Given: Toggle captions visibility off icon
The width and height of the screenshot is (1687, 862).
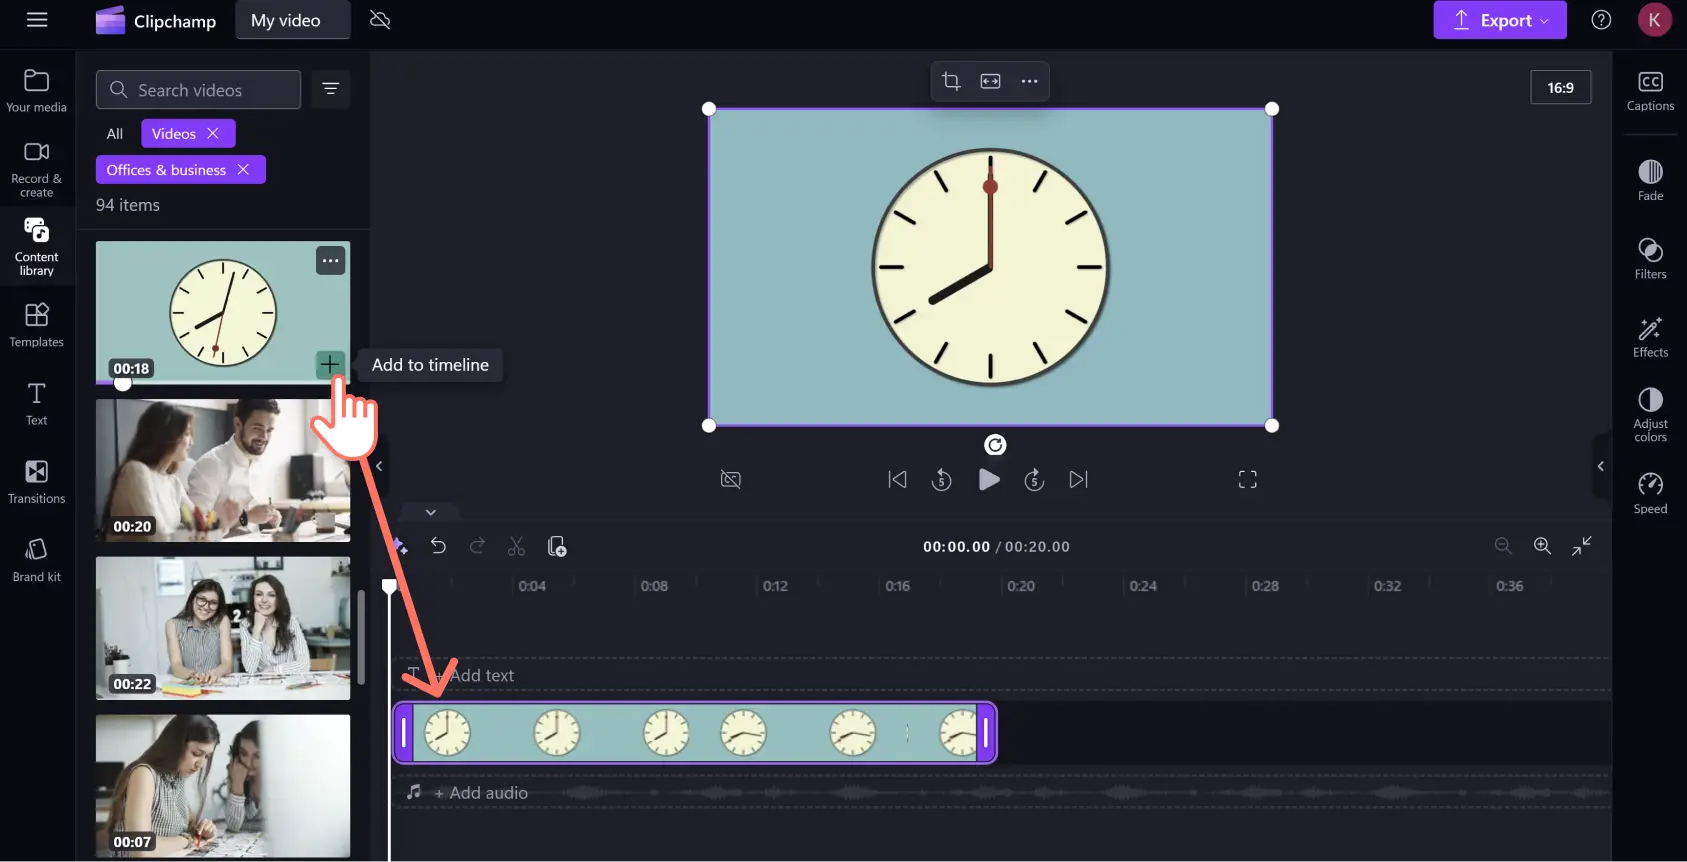Looking at the screenshot, I should click(731, 480).
